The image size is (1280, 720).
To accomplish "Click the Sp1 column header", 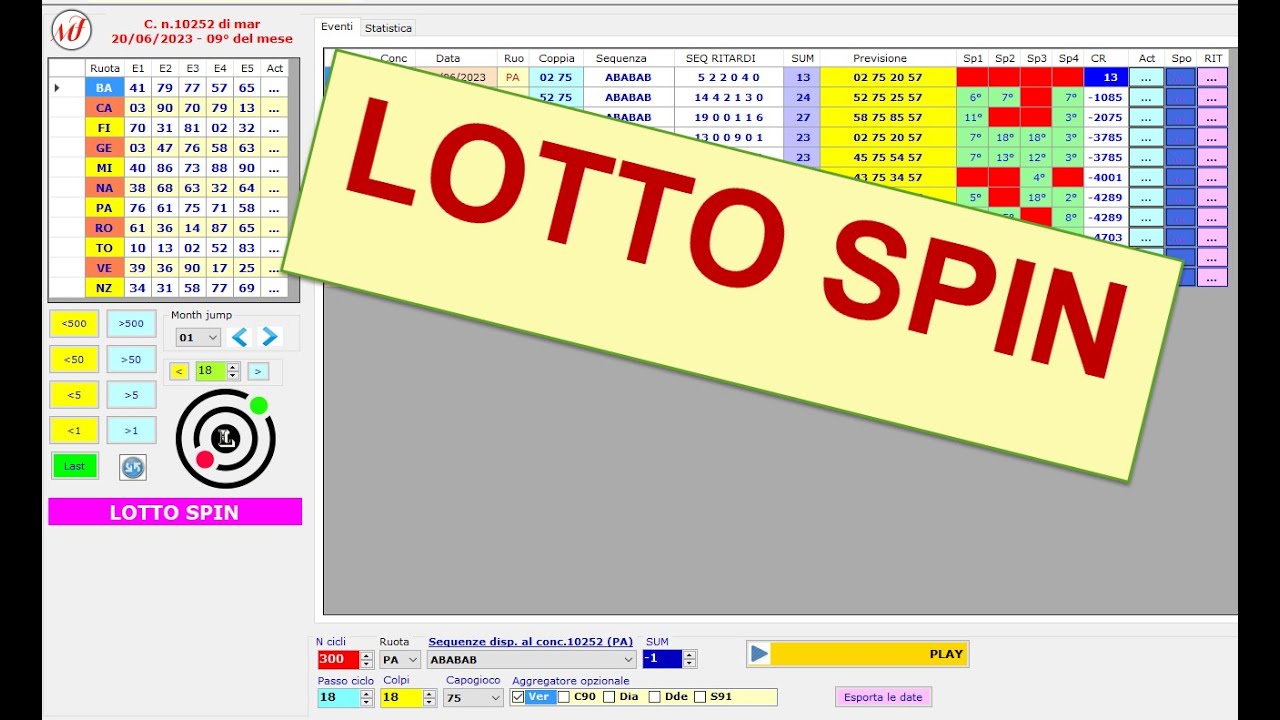I will (972, 58).
